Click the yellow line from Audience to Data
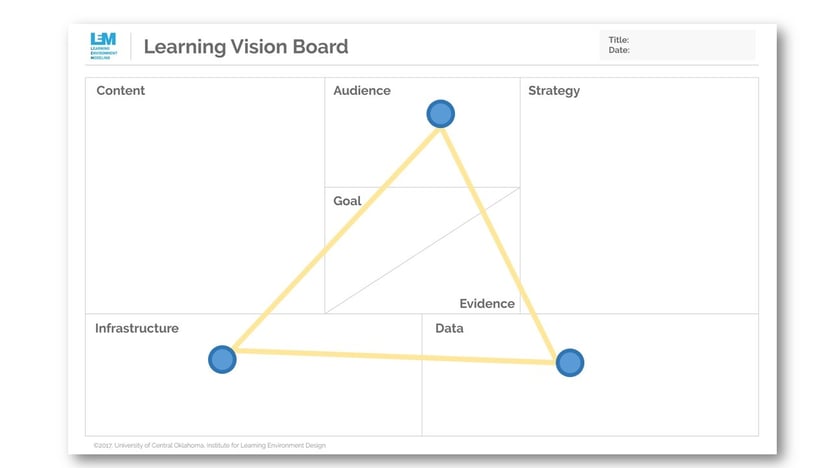Viewport: 832px width, 468px height. click(x=499, y=244)
